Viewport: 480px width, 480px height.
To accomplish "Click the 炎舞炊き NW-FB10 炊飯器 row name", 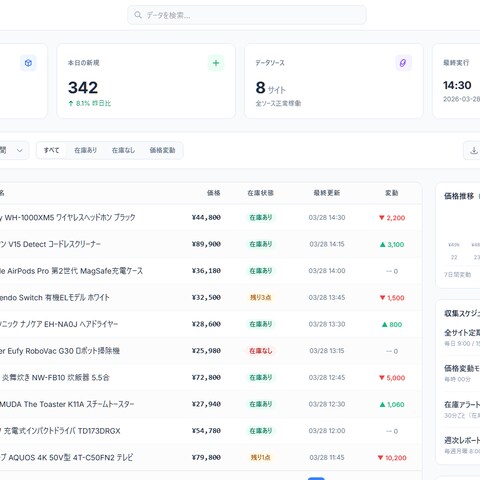I will [55, 378].
